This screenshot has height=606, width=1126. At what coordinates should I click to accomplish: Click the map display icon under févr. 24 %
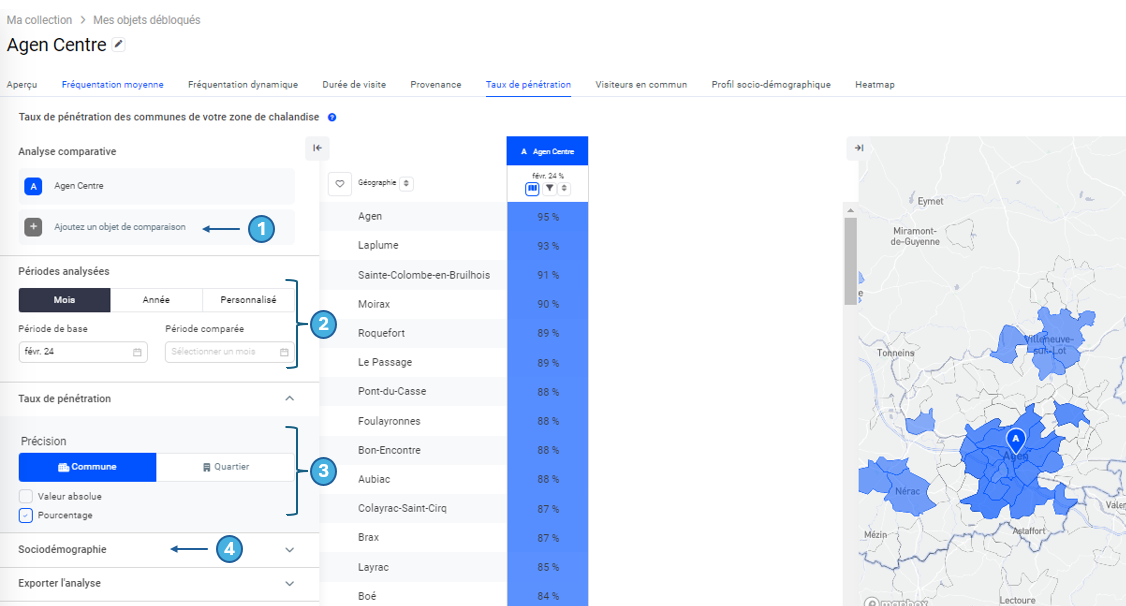point(533,188)
